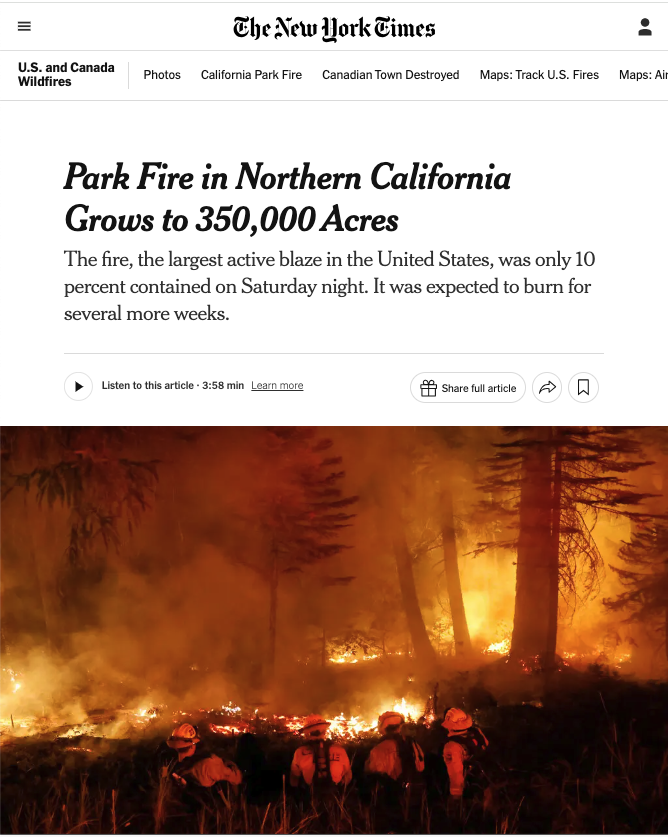This screenshot has width=668, height=837.
Task: Play the article audio
Action: point(78,387)
